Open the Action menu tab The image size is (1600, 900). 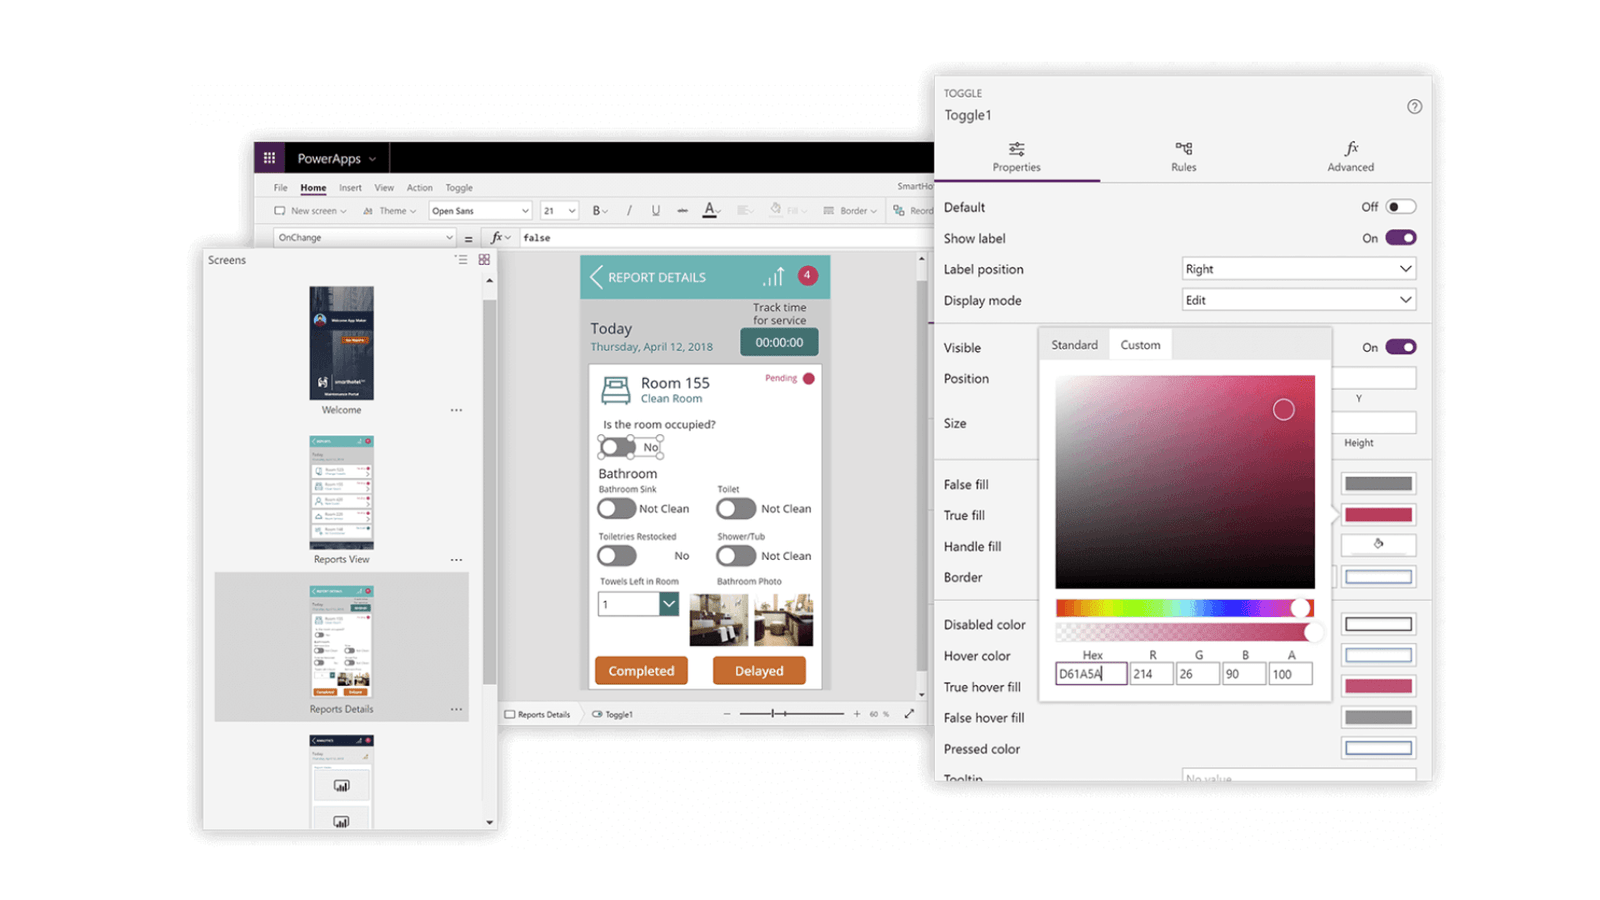420,188
